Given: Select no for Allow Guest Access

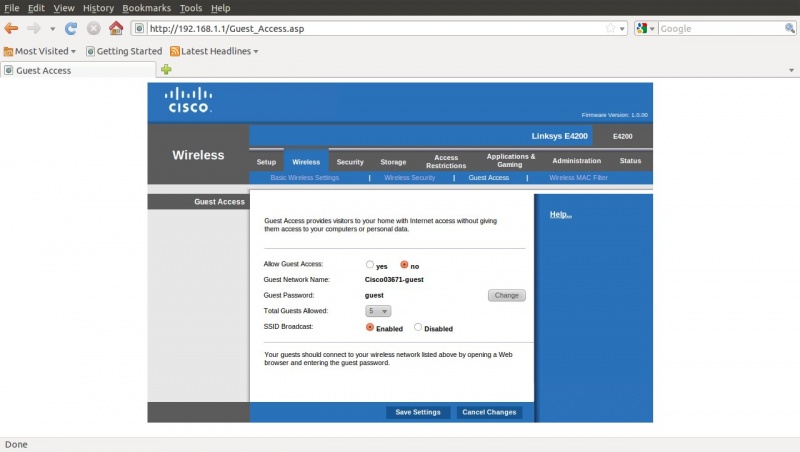Looking at the screenshot, I should 404,265.
